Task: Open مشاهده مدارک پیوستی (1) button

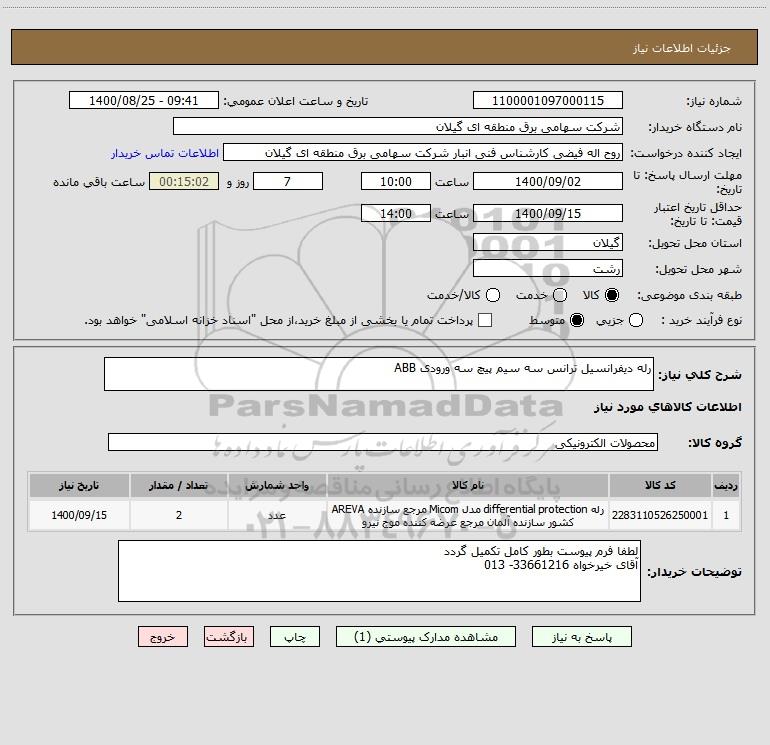Action: [426, 637]
